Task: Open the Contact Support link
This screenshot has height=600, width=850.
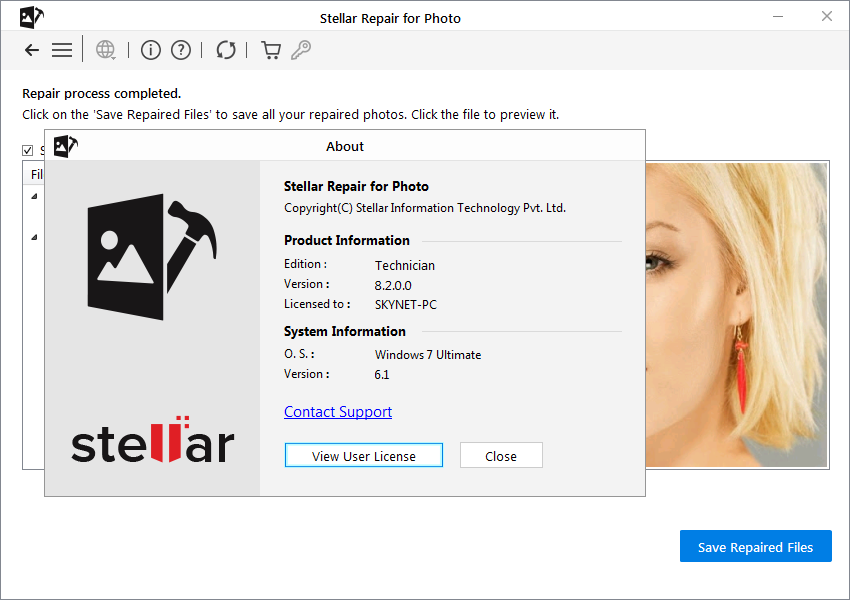Action: pos(338,412)
